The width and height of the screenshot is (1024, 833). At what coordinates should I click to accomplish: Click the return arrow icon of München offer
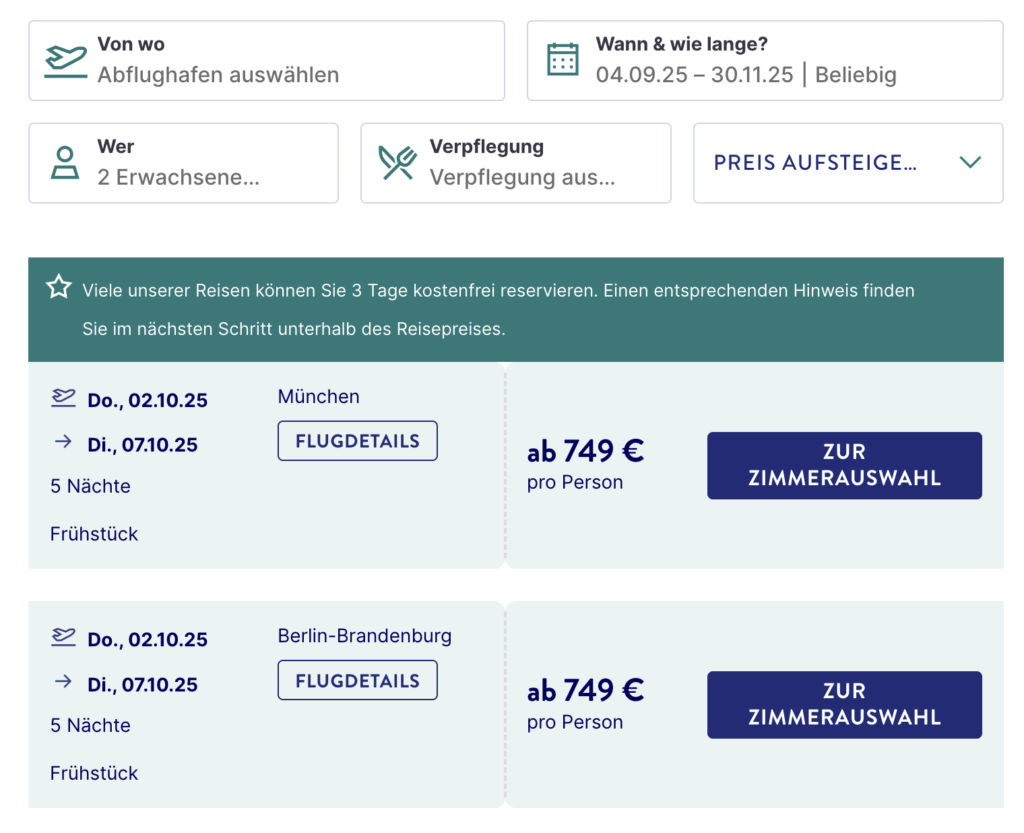[63, 442]
